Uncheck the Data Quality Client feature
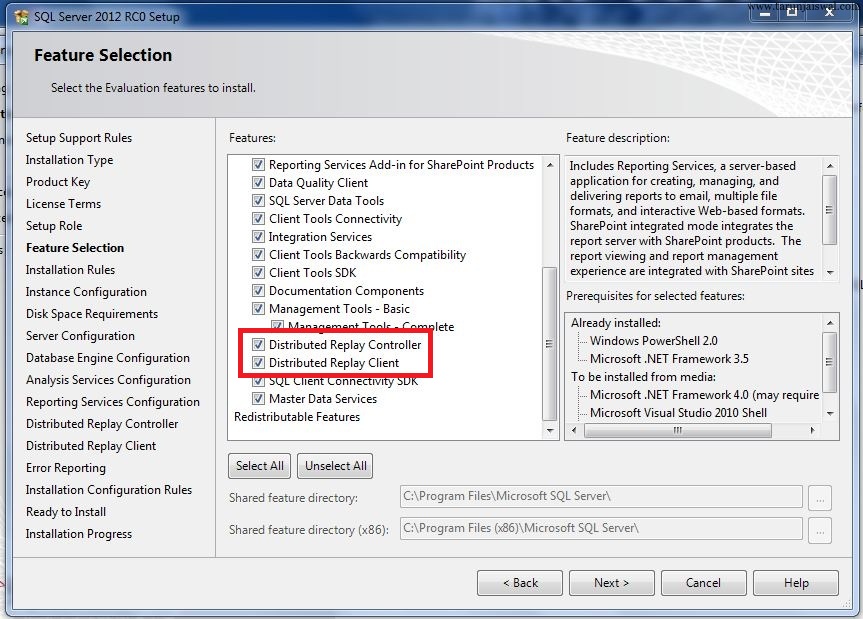This screenshot has width=863, height=619. (258, 182)
